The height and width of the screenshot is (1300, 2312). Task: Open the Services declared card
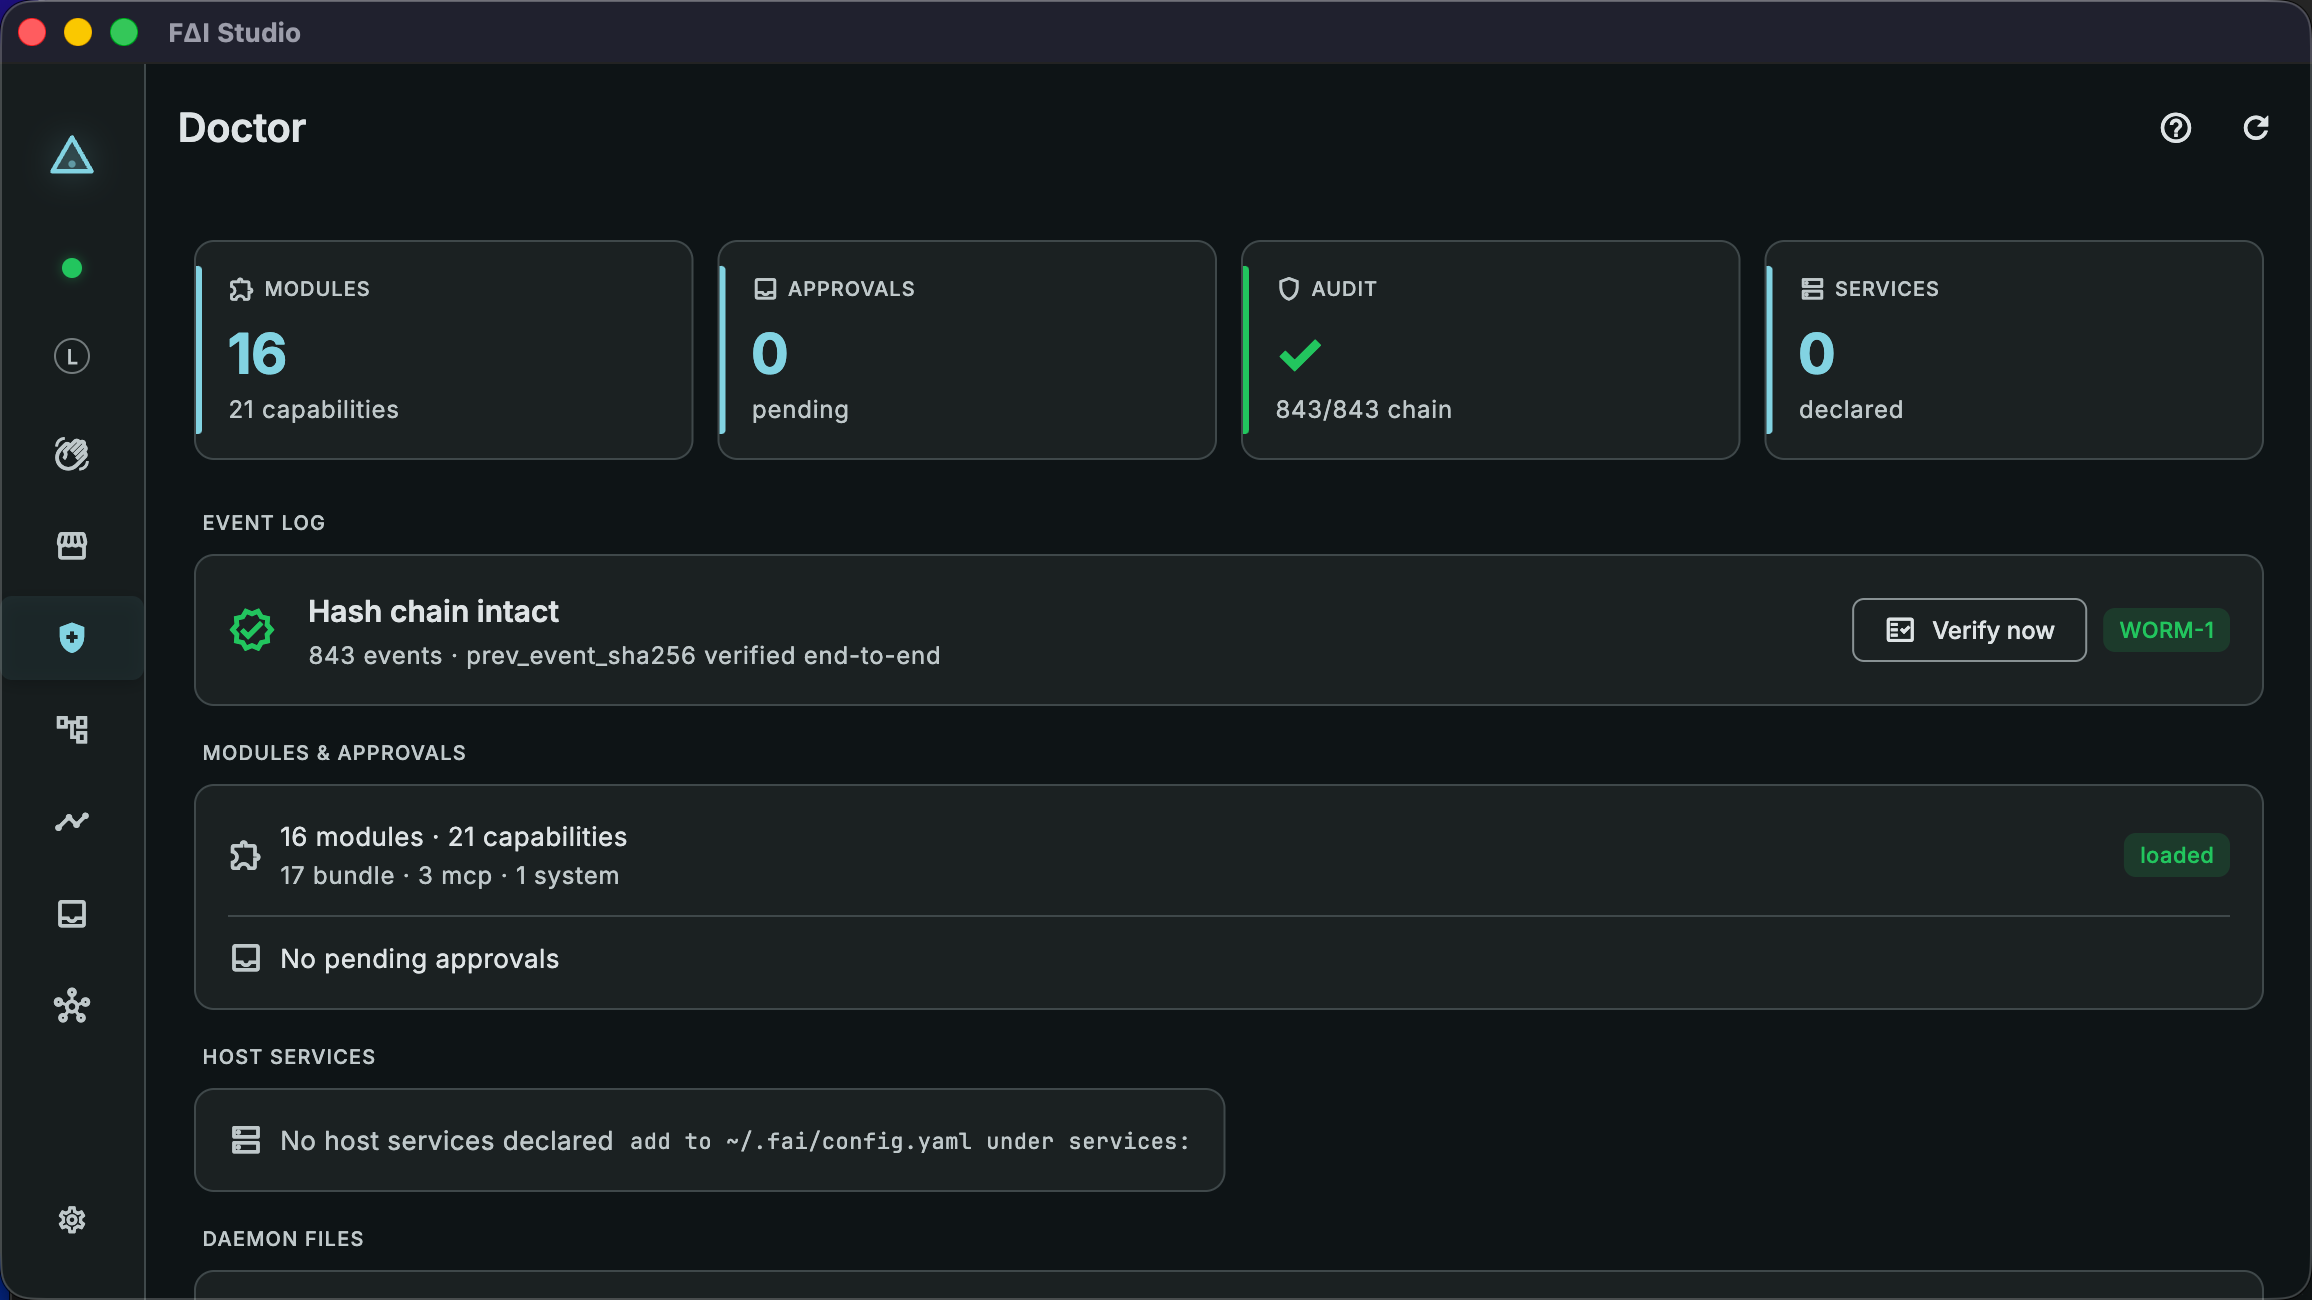(2014, 350)
